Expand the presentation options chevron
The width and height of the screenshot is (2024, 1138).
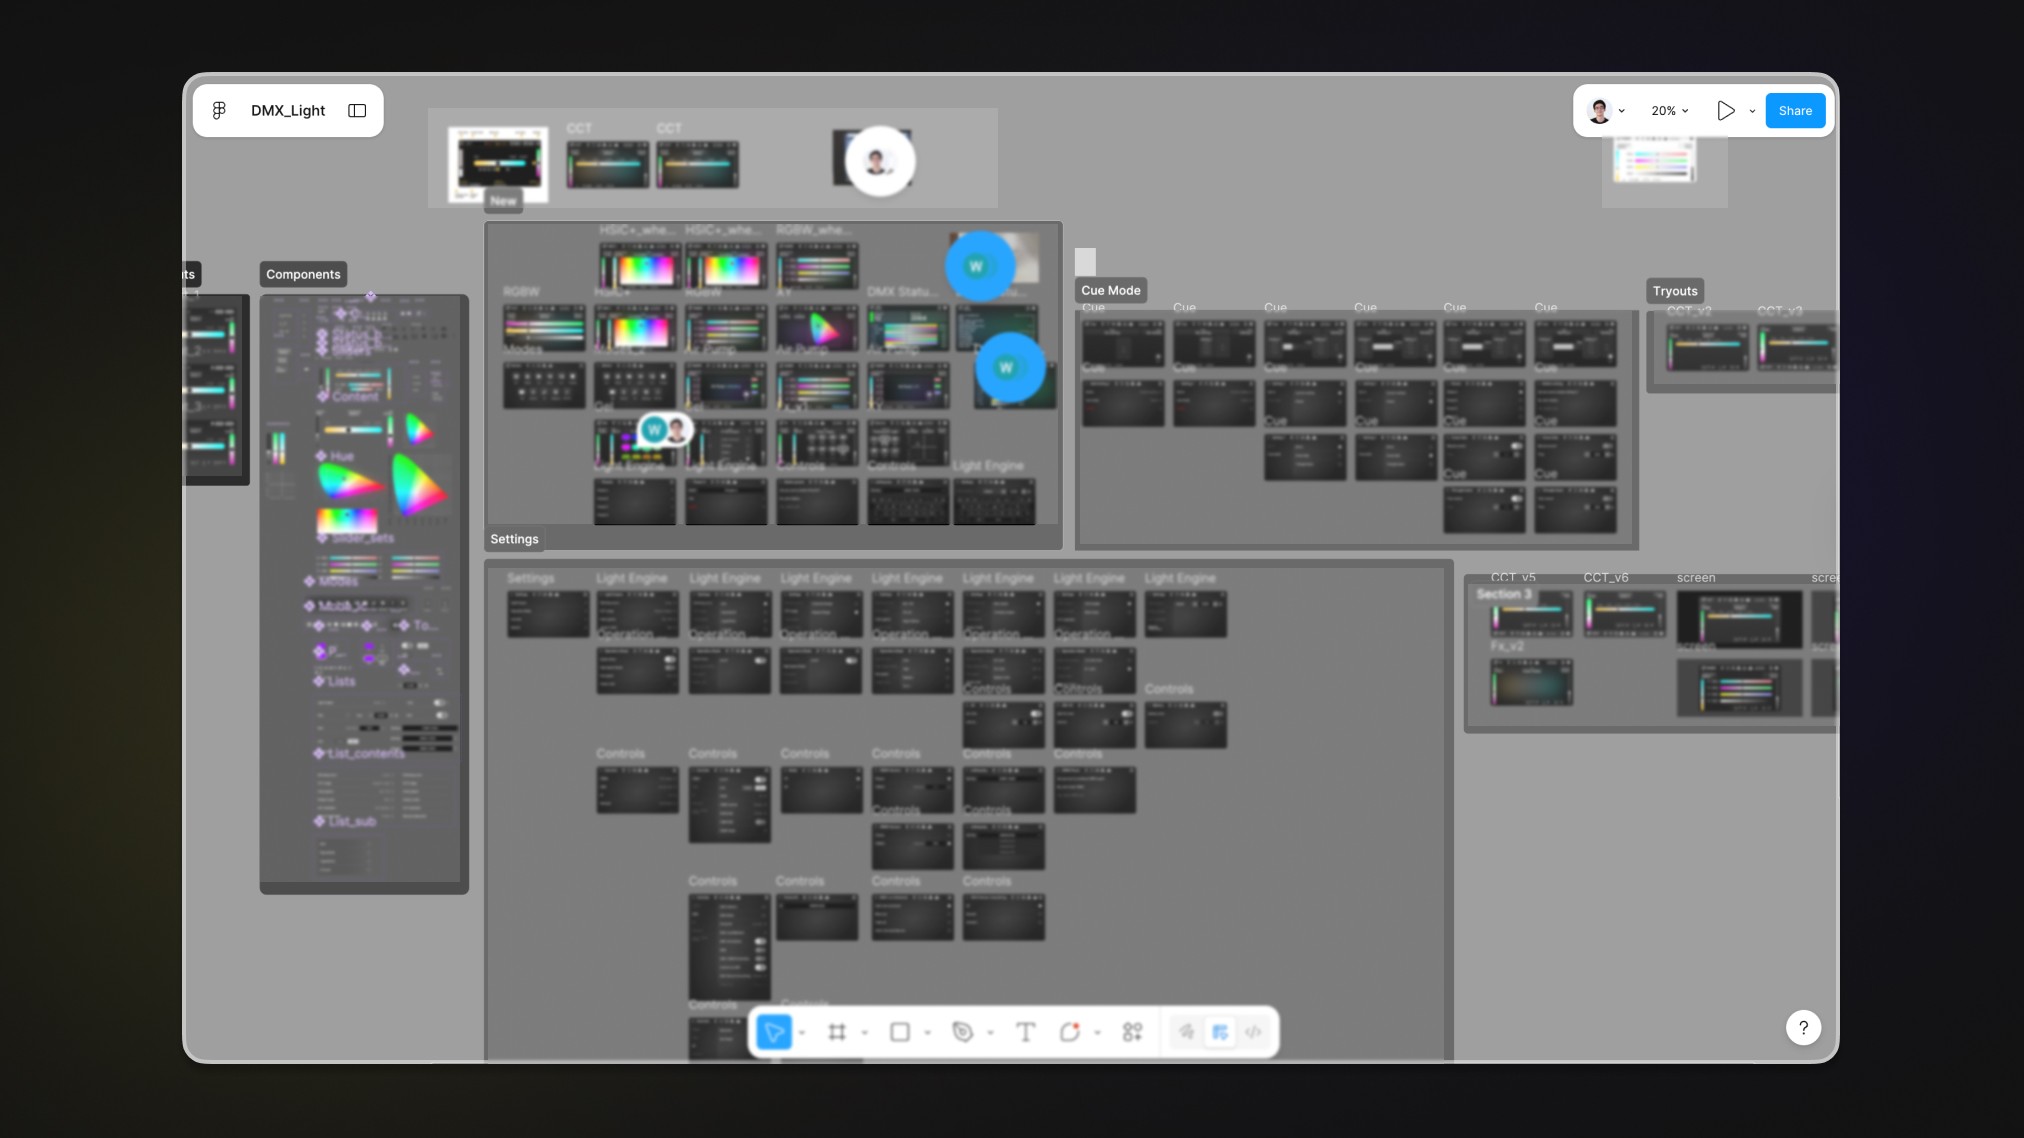pyautogui.click(x=1752, y=111)
